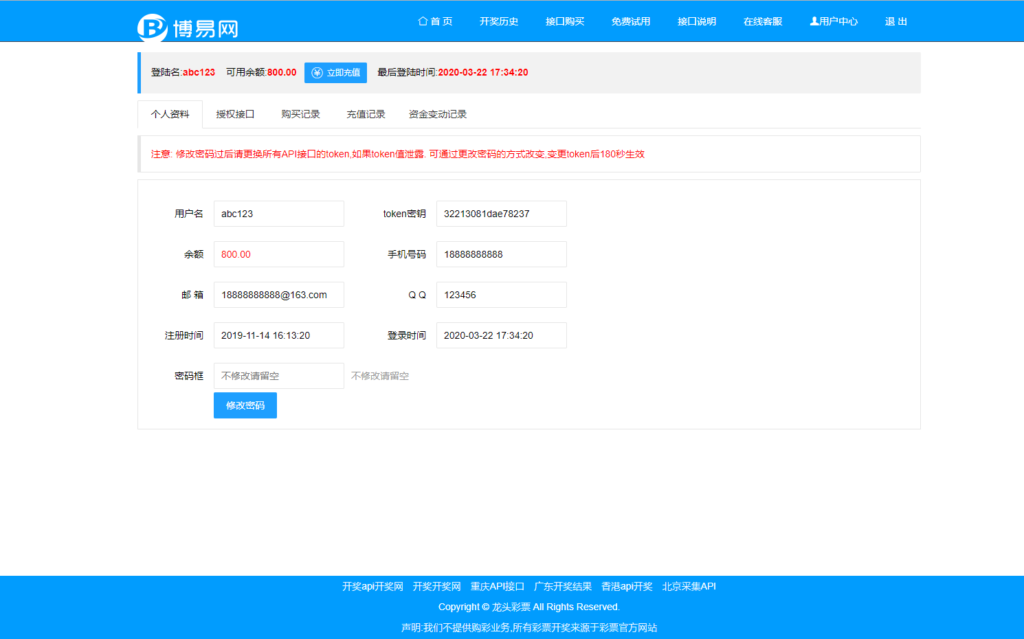Click 退出 to log out
The image size is (1024, 639).
[897, 20]
